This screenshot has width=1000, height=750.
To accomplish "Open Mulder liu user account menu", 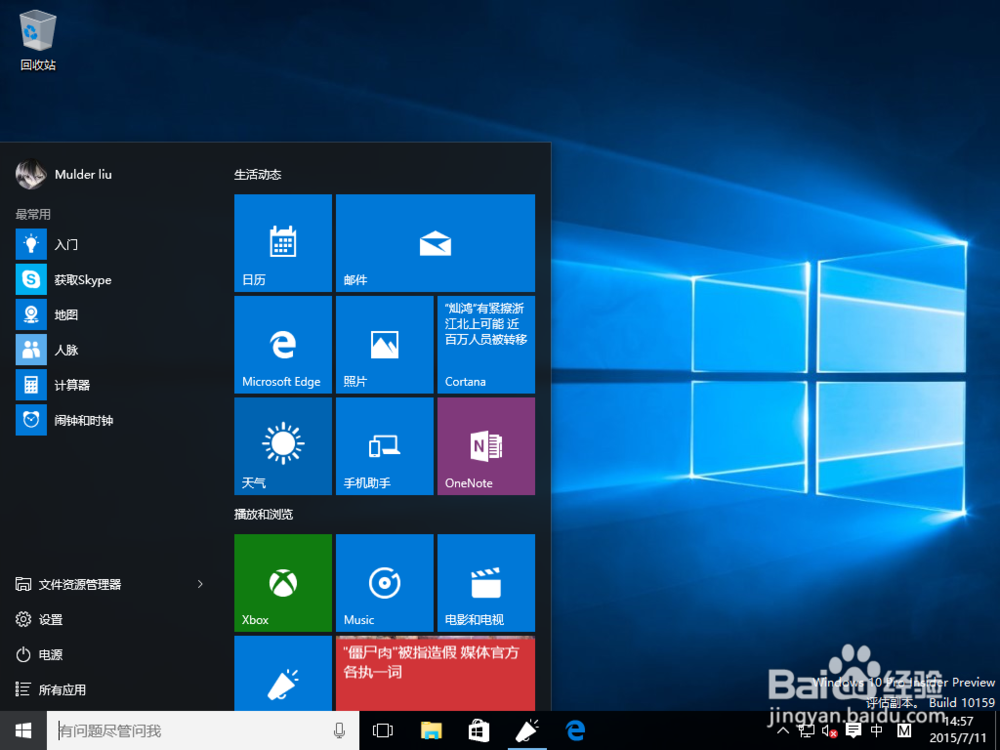I will point(64,174).
